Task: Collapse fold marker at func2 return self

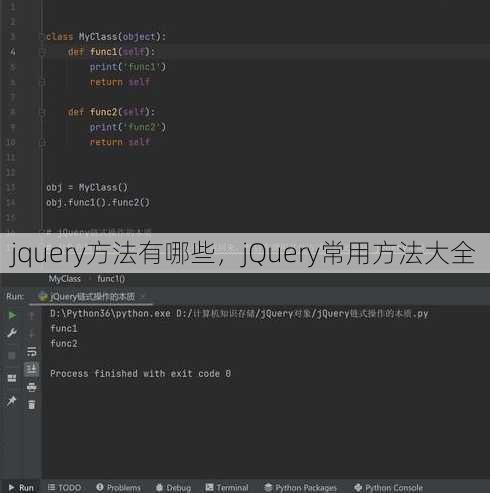Action: 42,142
